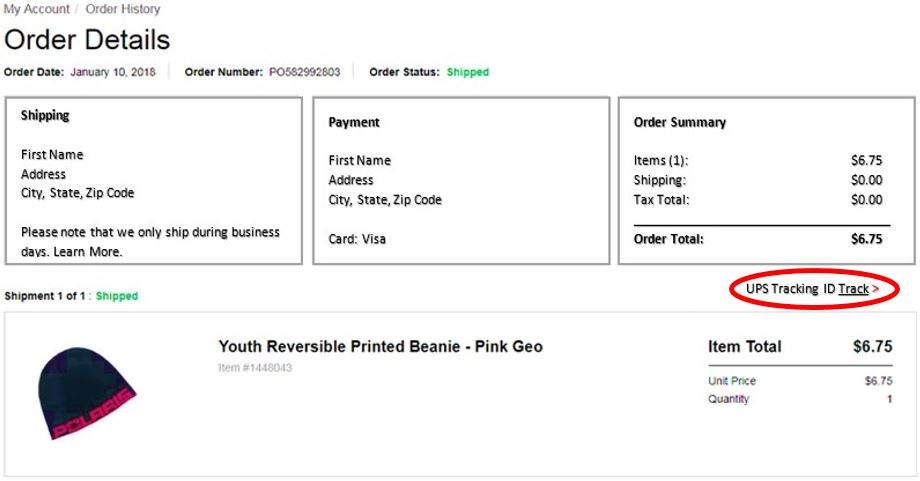Go to Order History breadcrumb
Screen dimensions: 920x481
[x=123, y=9]
